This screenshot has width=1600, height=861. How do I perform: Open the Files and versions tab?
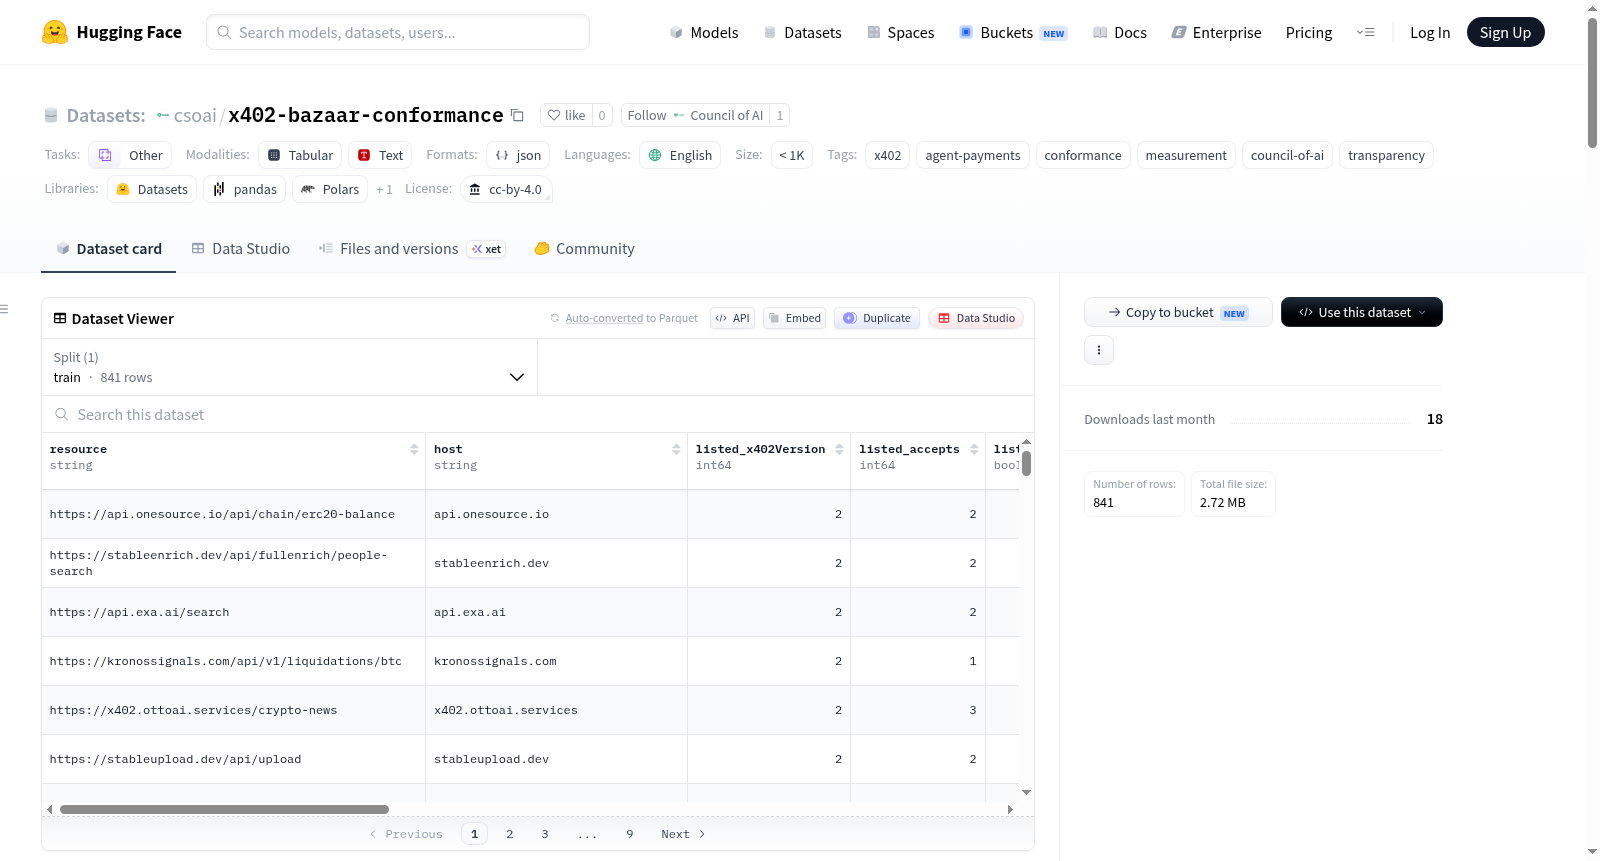[412, 249]
